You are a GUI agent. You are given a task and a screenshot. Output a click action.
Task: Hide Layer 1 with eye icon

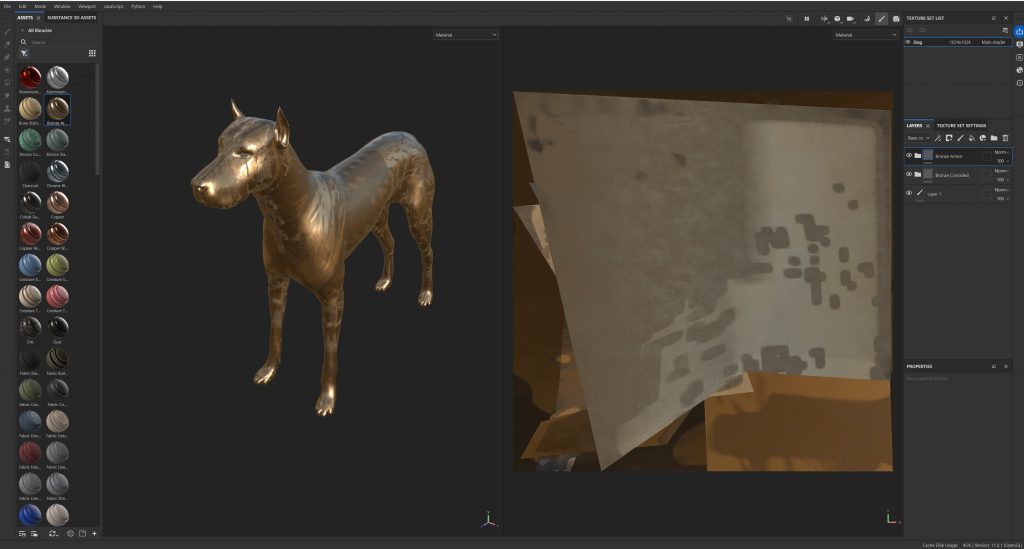[x=909, y=192]
